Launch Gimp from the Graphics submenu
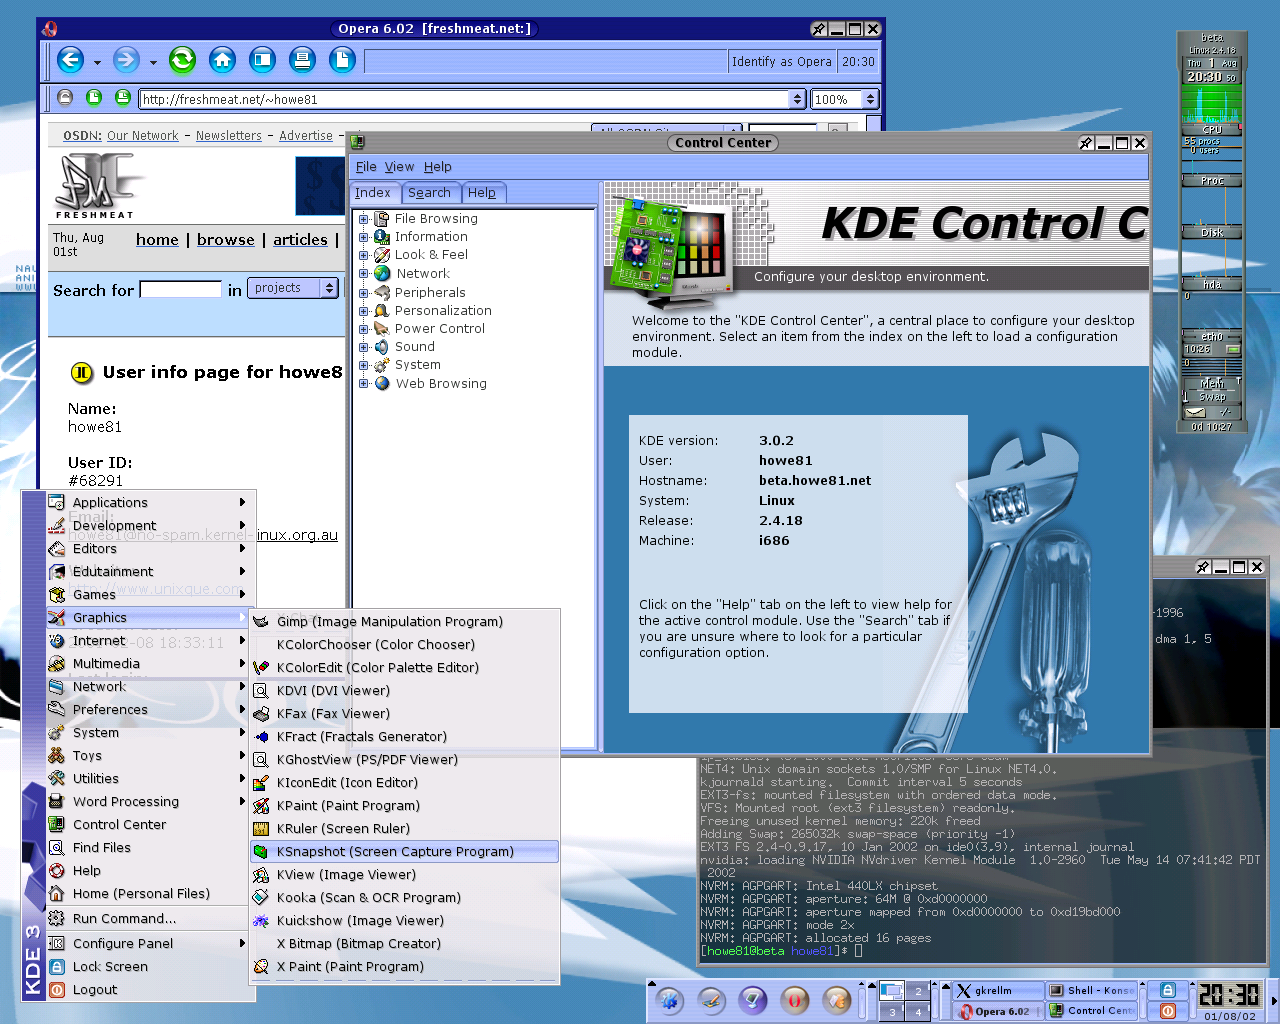This screenshot has height=1024, width=1280. click(404, 621)
